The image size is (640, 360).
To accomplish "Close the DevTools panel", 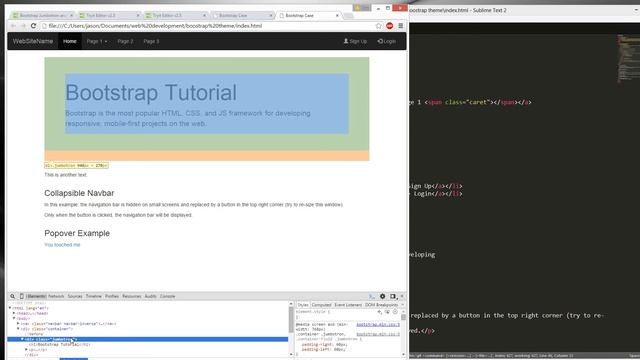I will [402, 296].
